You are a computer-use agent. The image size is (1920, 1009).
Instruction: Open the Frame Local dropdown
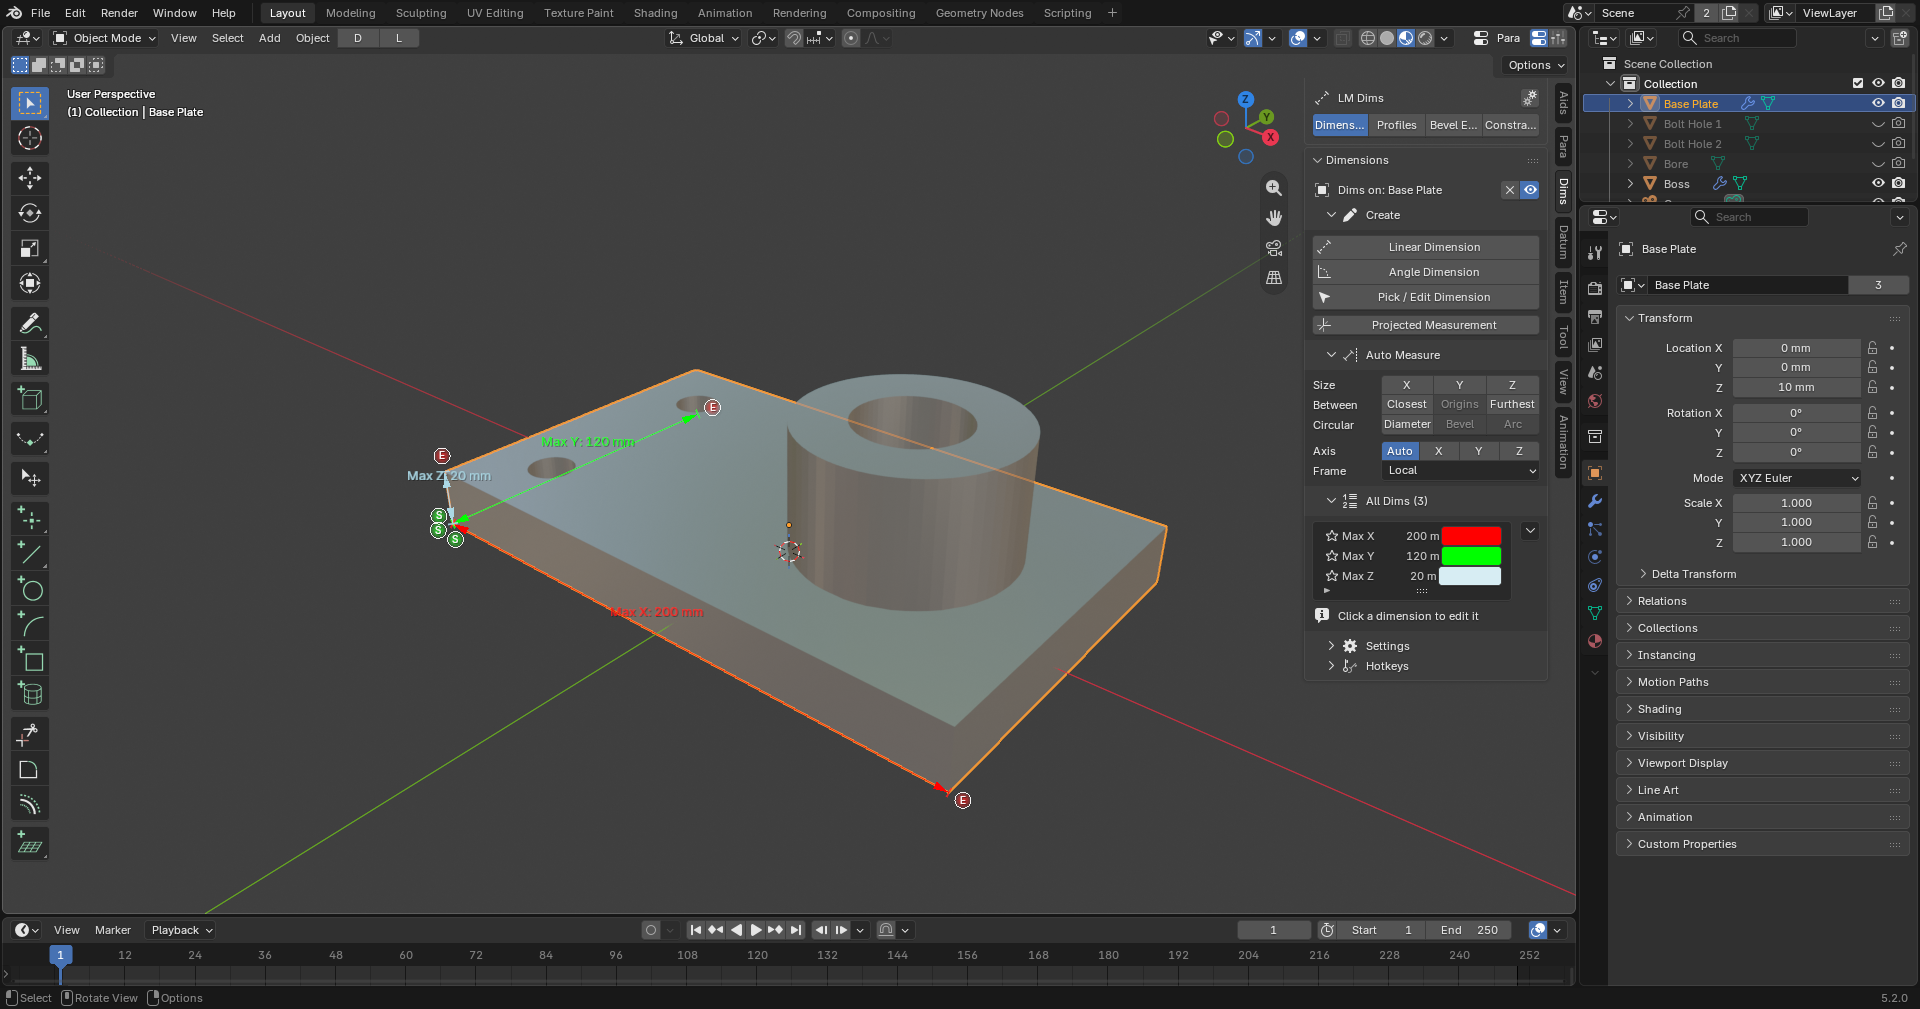click(x=1460, y=471)
